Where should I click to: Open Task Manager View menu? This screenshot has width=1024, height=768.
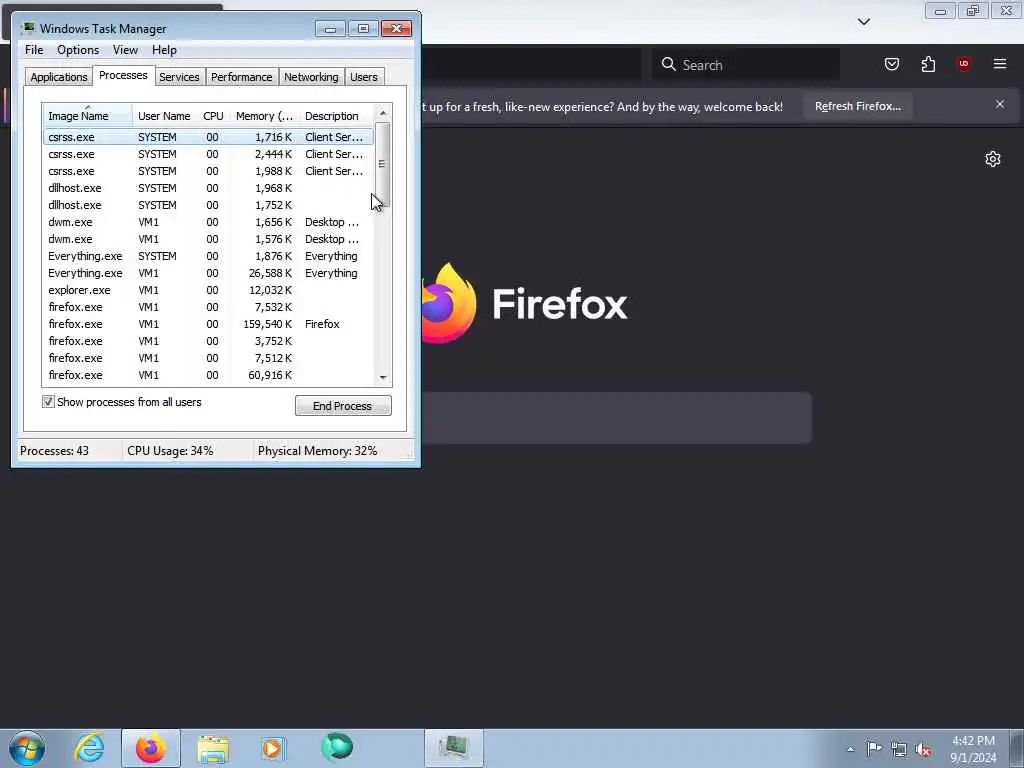[125, 50]
